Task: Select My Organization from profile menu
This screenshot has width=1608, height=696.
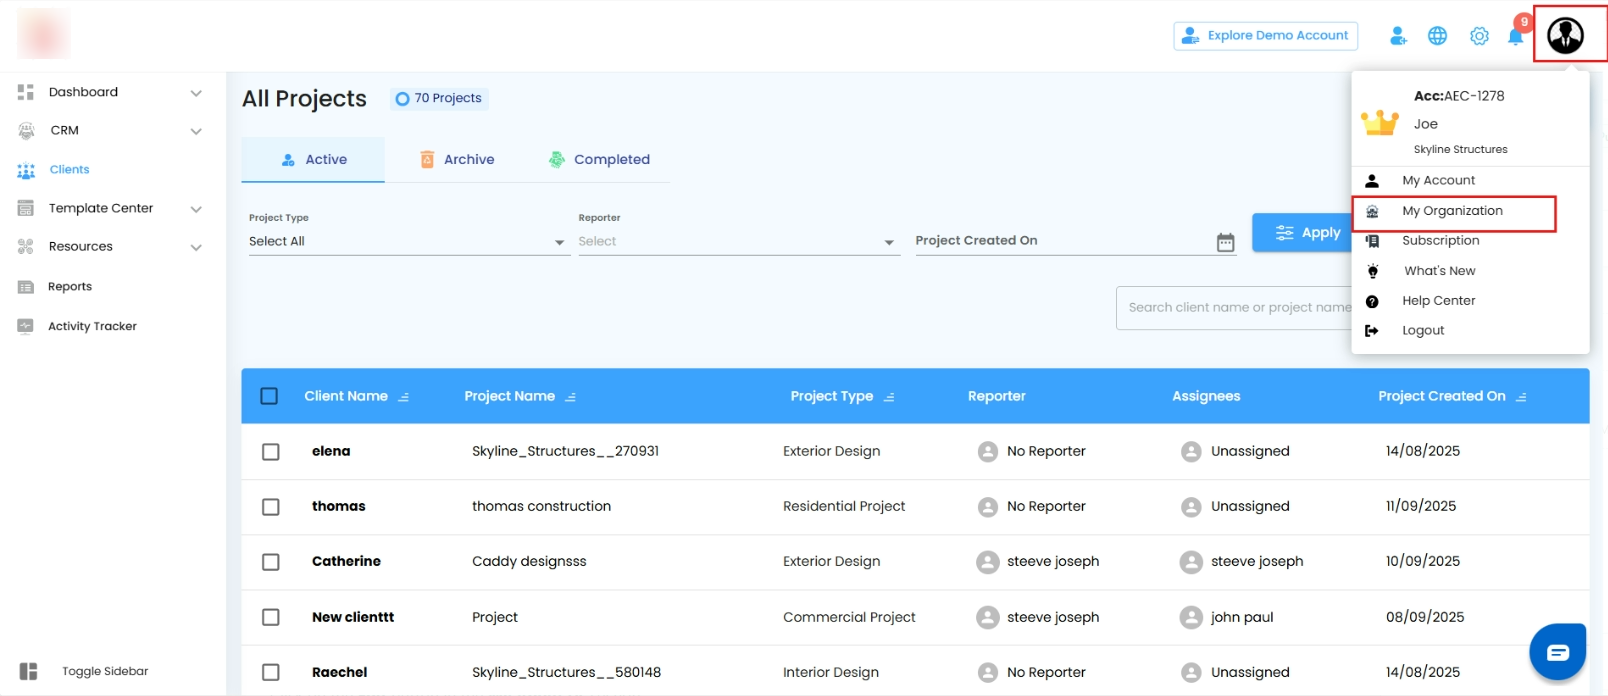Action: [1452, 211]
